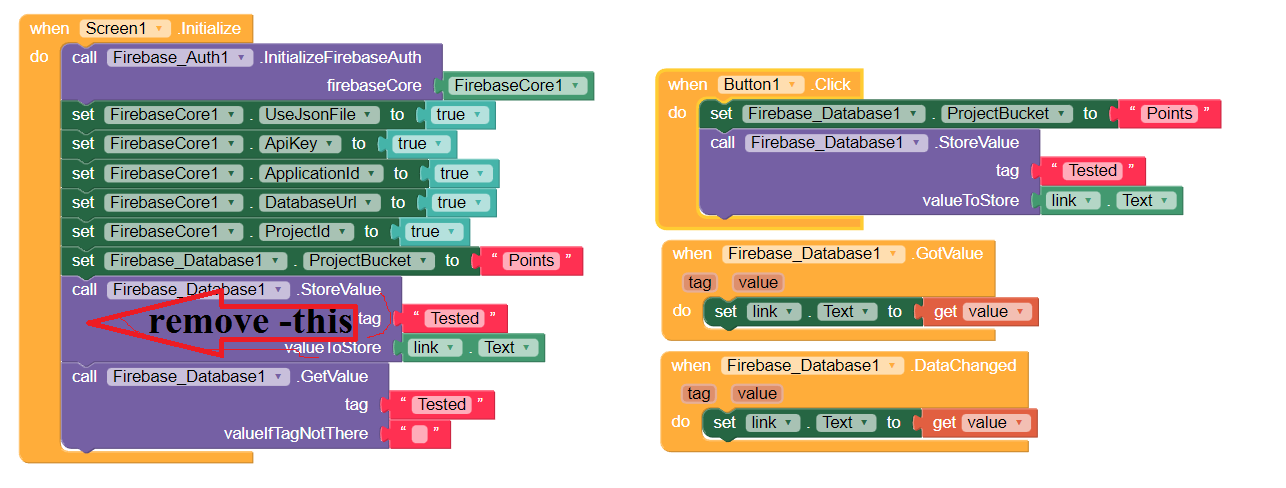Open the FirebaseCore1 dropdown on the UseJsonFile row
Image resolution: width=1286 pixels, height=488 pixels.
tap(174, 115)
